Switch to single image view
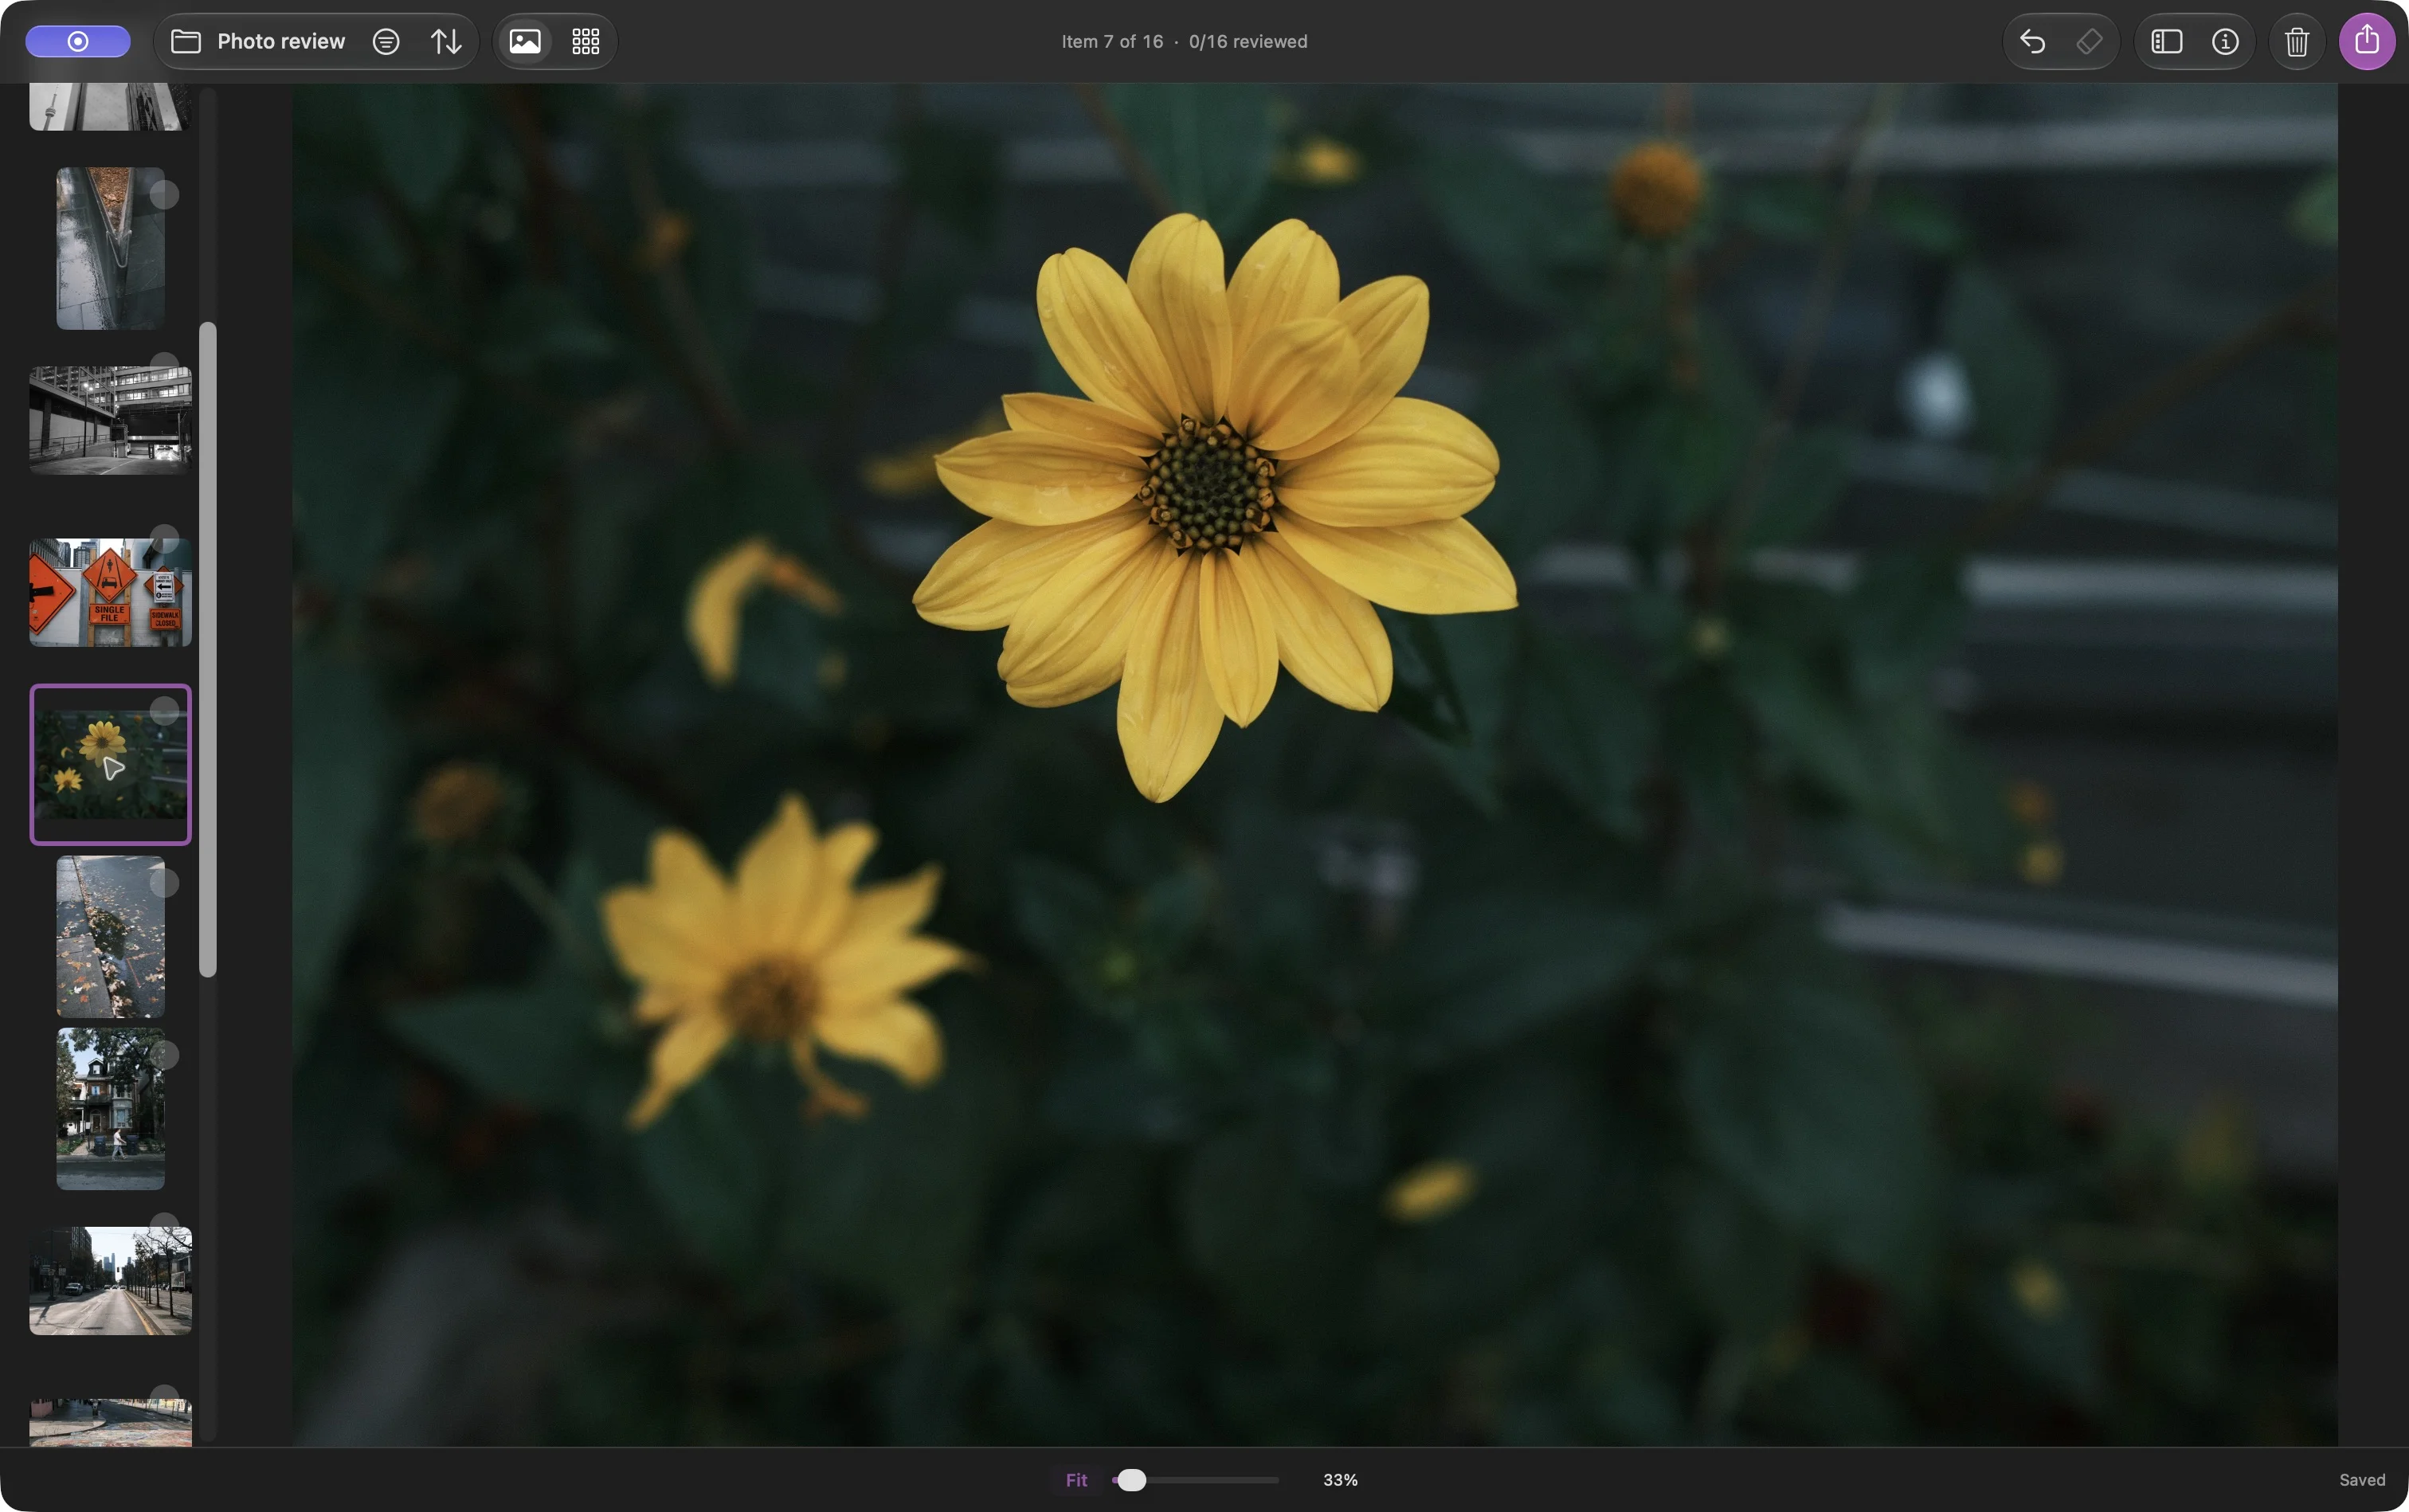Viewport: 2409px width, 1512px height. click(525, 41)
